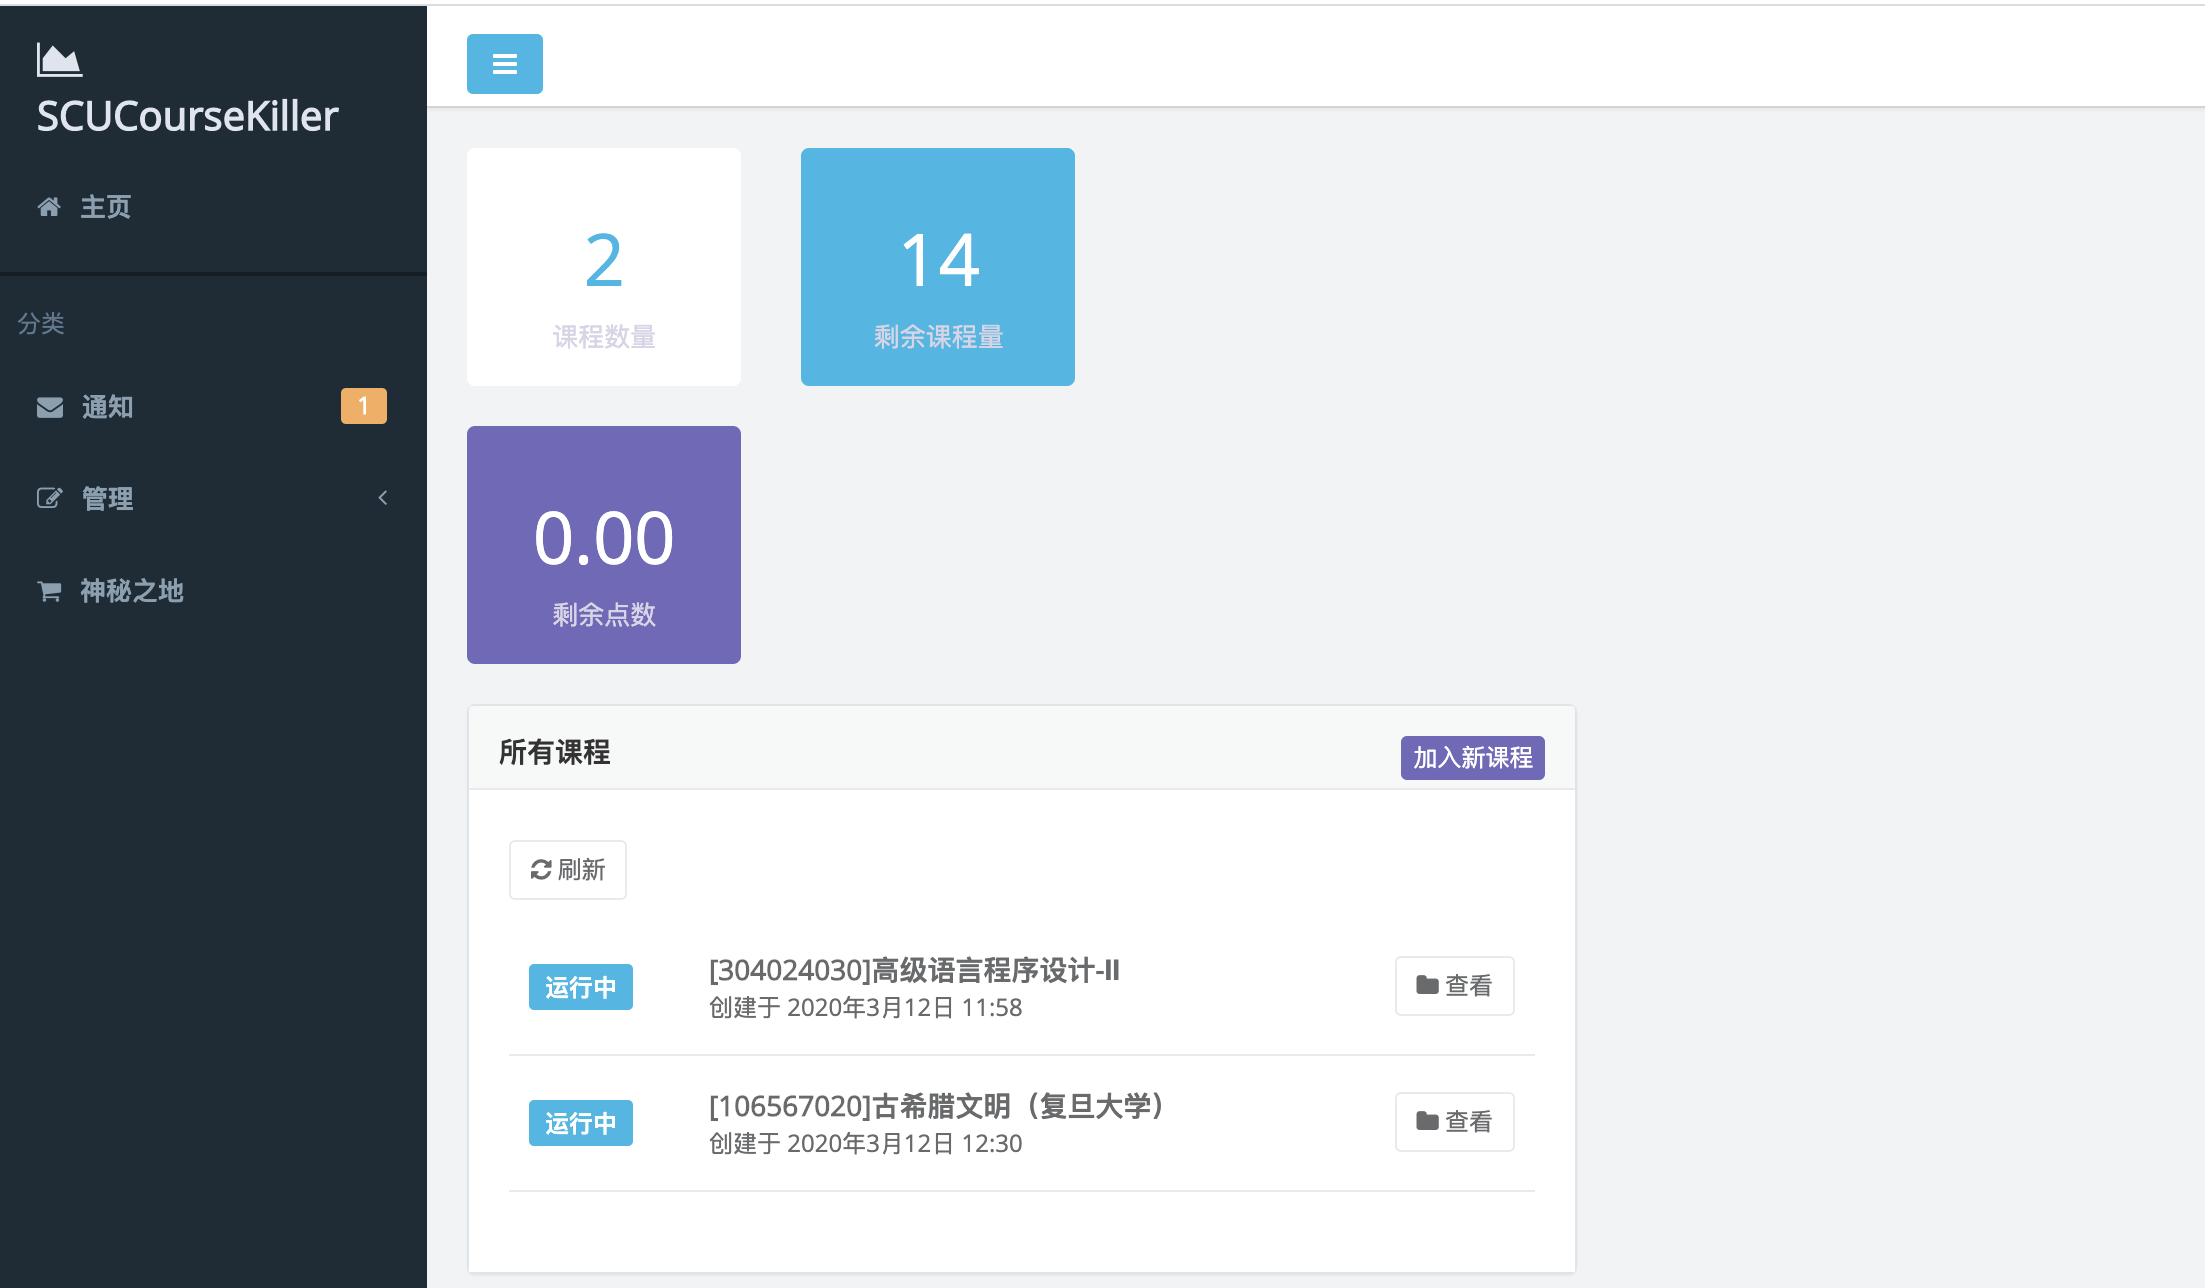Click the 加入新课程 button
This screenshot has width=2205, height=1288.
(x=1472, y=758)
